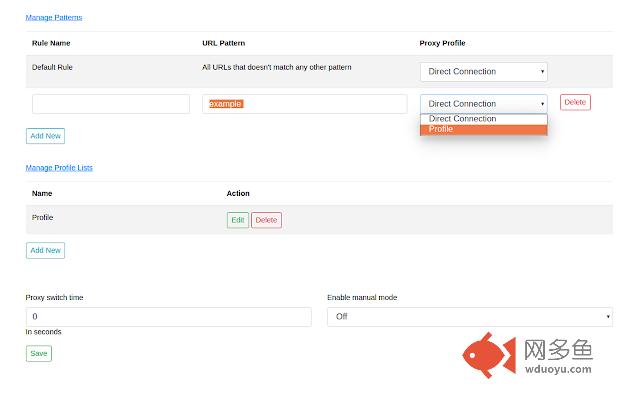Click the 'Profile' name in the profile list row
640x400 pixels.
point(43,217)
